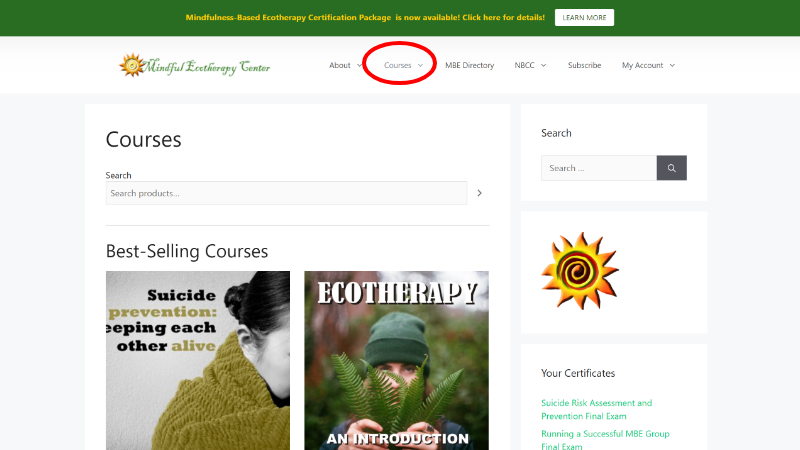Focus the sidebar Search input field
Viewport: 800px width, 450px height.
[x=599, y=168]
